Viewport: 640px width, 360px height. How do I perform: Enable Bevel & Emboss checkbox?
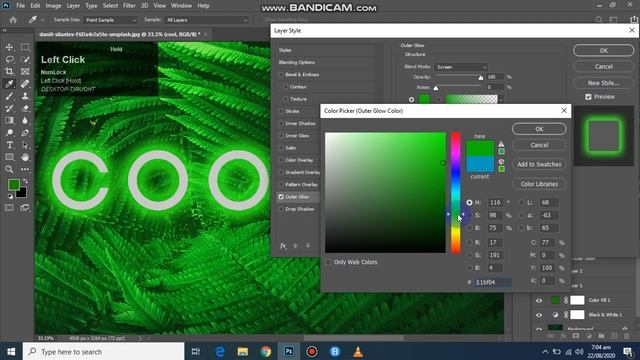point(281,75)
